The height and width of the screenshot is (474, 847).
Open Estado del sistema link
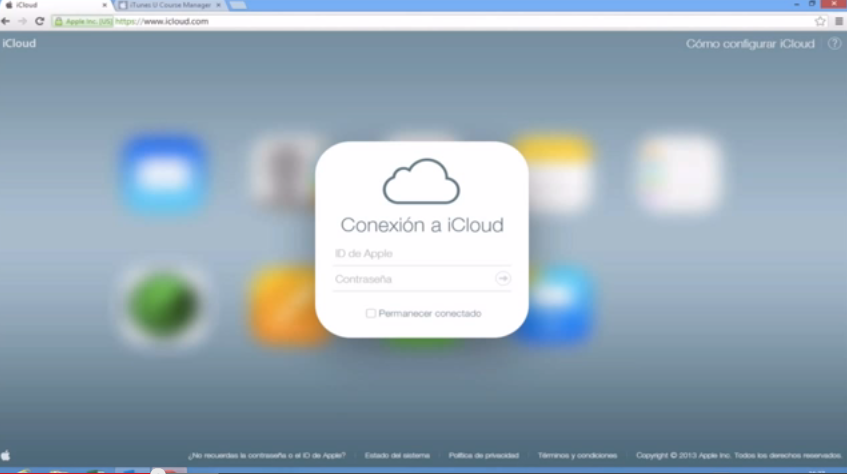click(397, 456)
